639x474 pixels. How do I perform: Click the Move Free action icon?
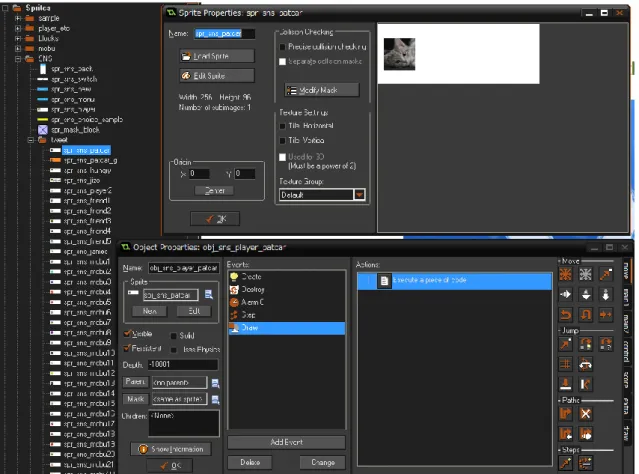tap(586, 274)
